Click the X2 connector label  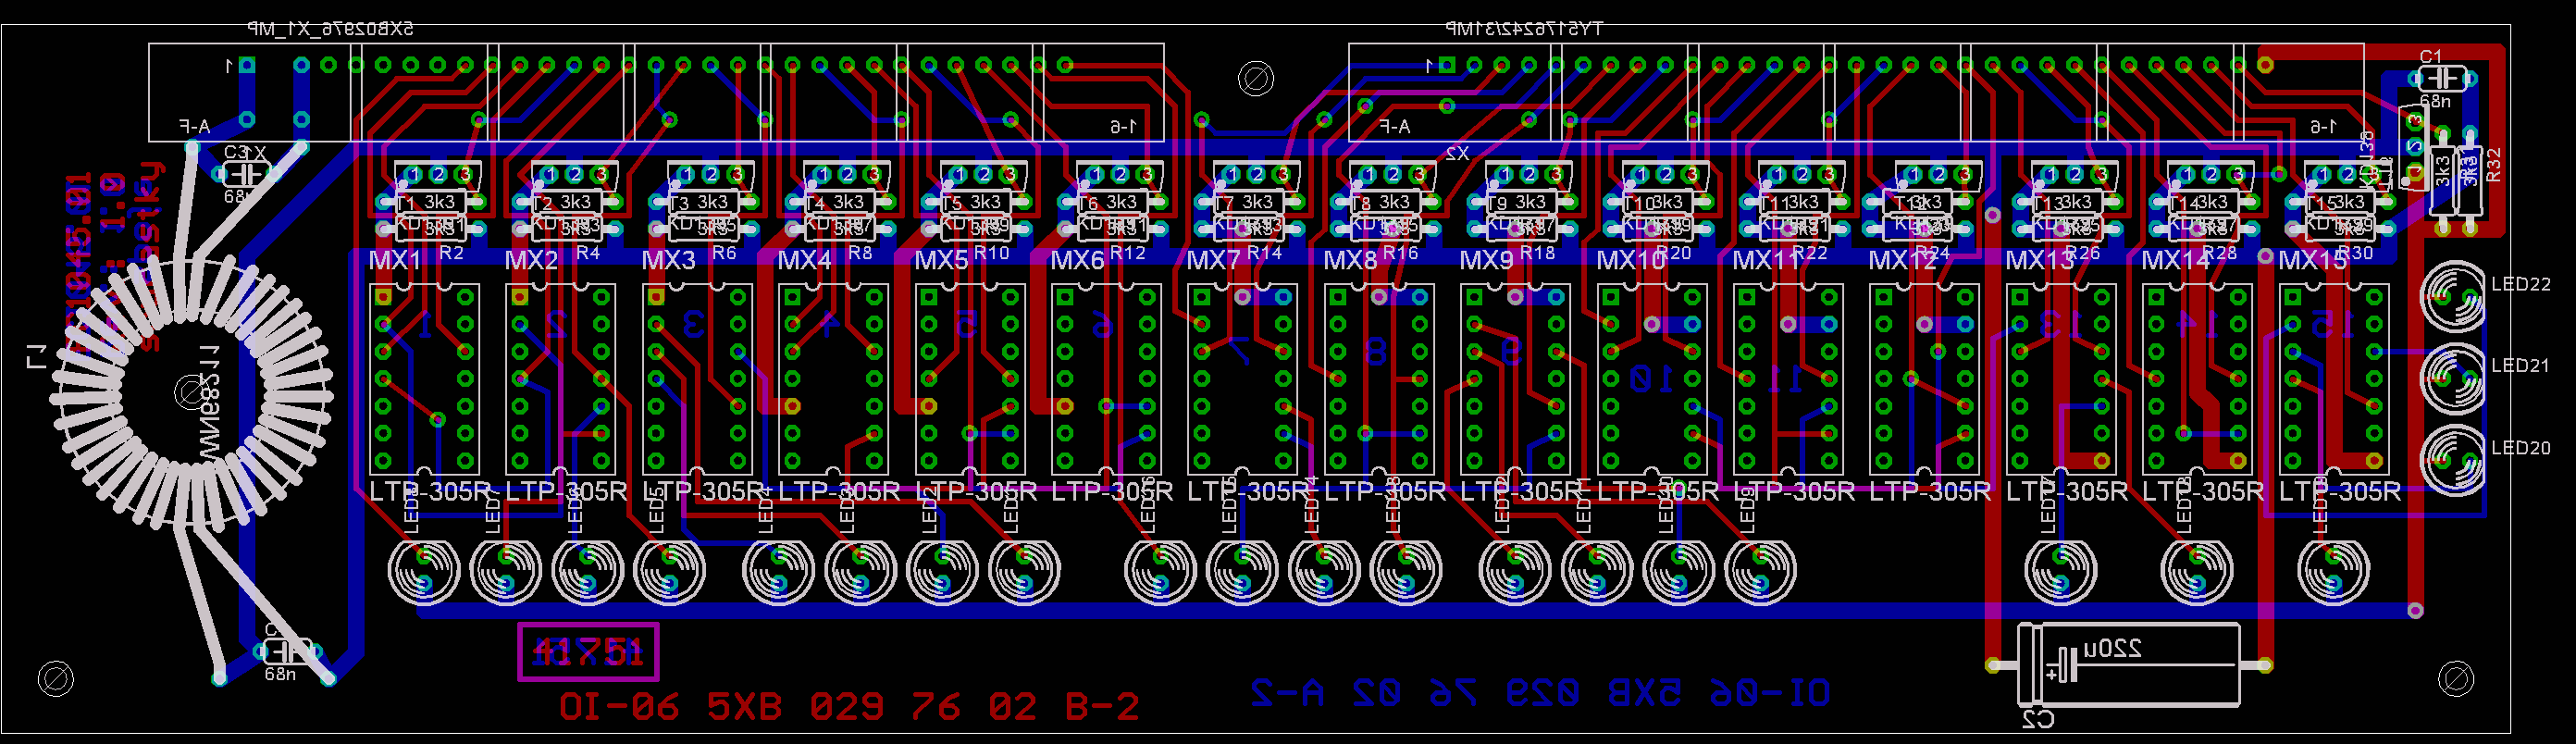[x=1456, y=153]
